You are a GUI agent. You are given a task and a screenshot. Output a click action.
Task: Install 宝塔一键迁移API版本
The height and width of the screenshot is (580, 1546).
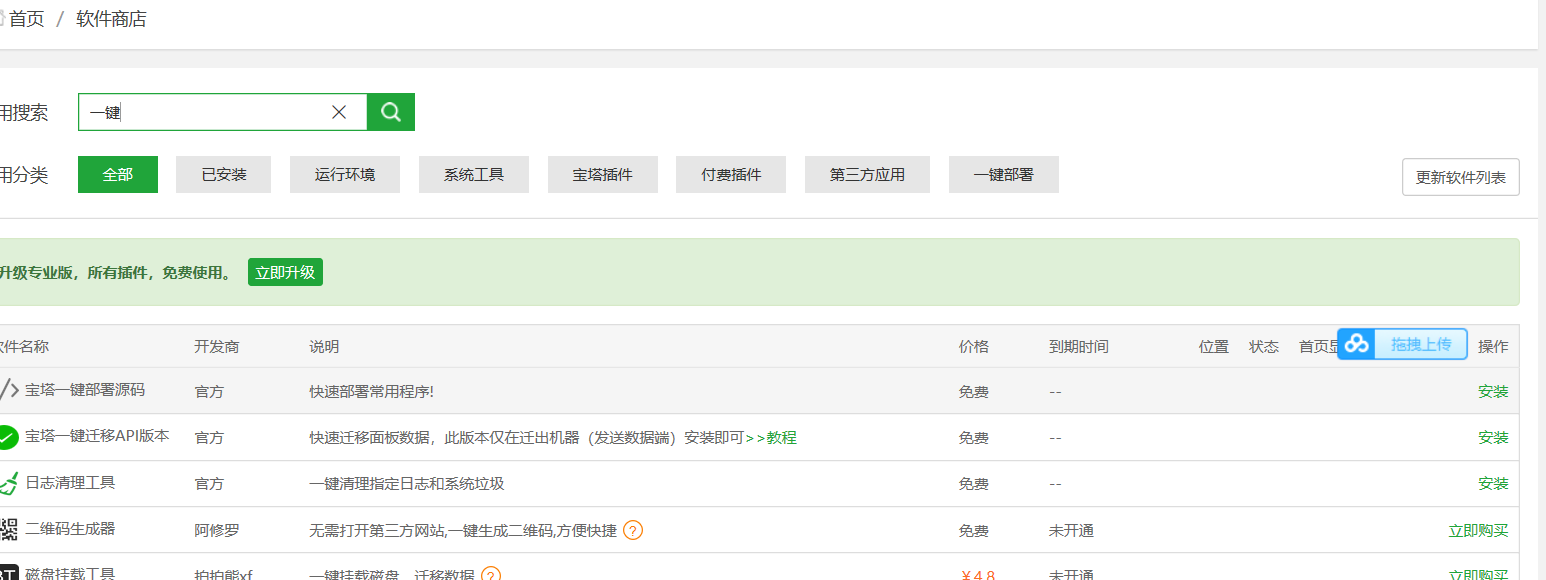(1493, 437)
